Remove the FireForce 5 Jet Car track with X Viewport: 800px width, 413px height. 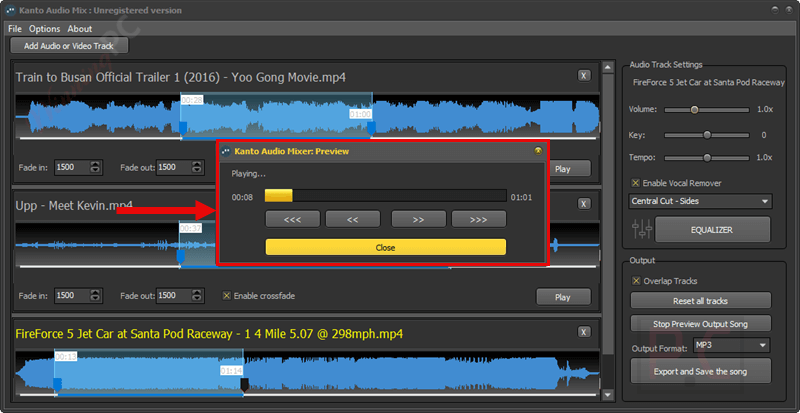pyautogui.click(x=584, y=332)
